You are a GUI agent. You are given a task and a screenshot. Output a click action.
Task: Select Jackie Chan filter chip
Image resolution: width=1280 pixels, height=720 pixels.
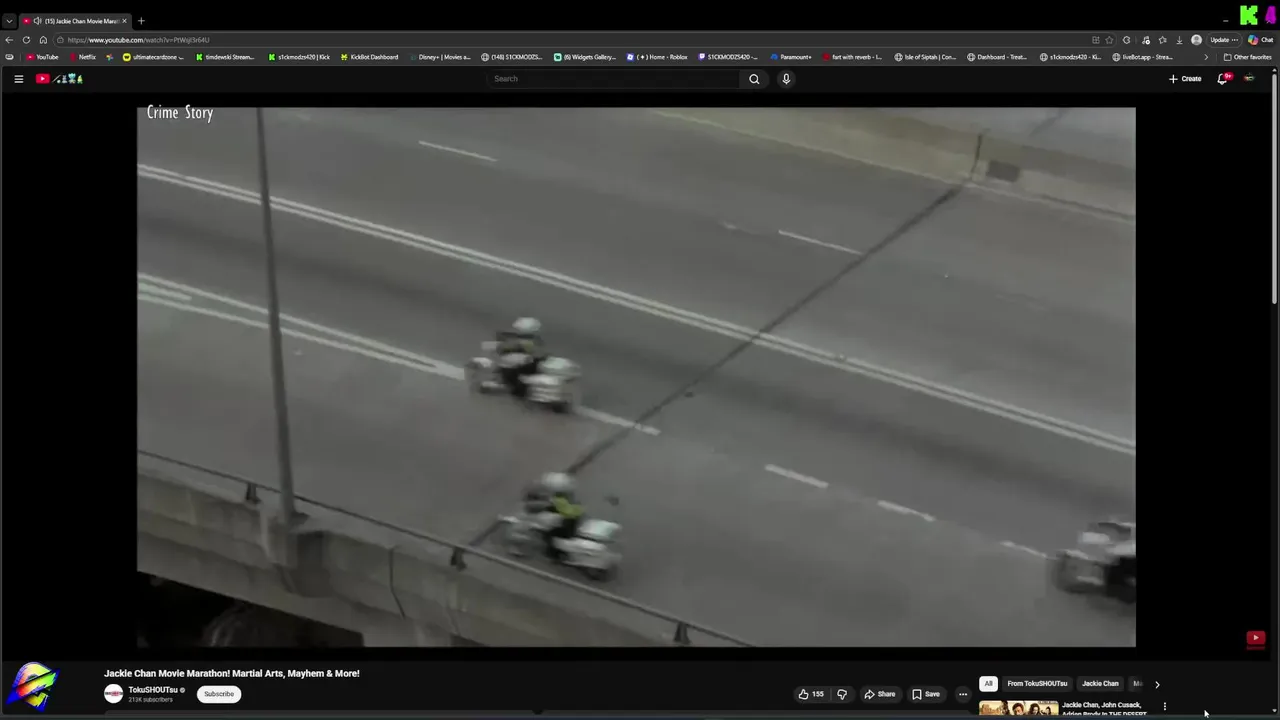point(1100,684)
